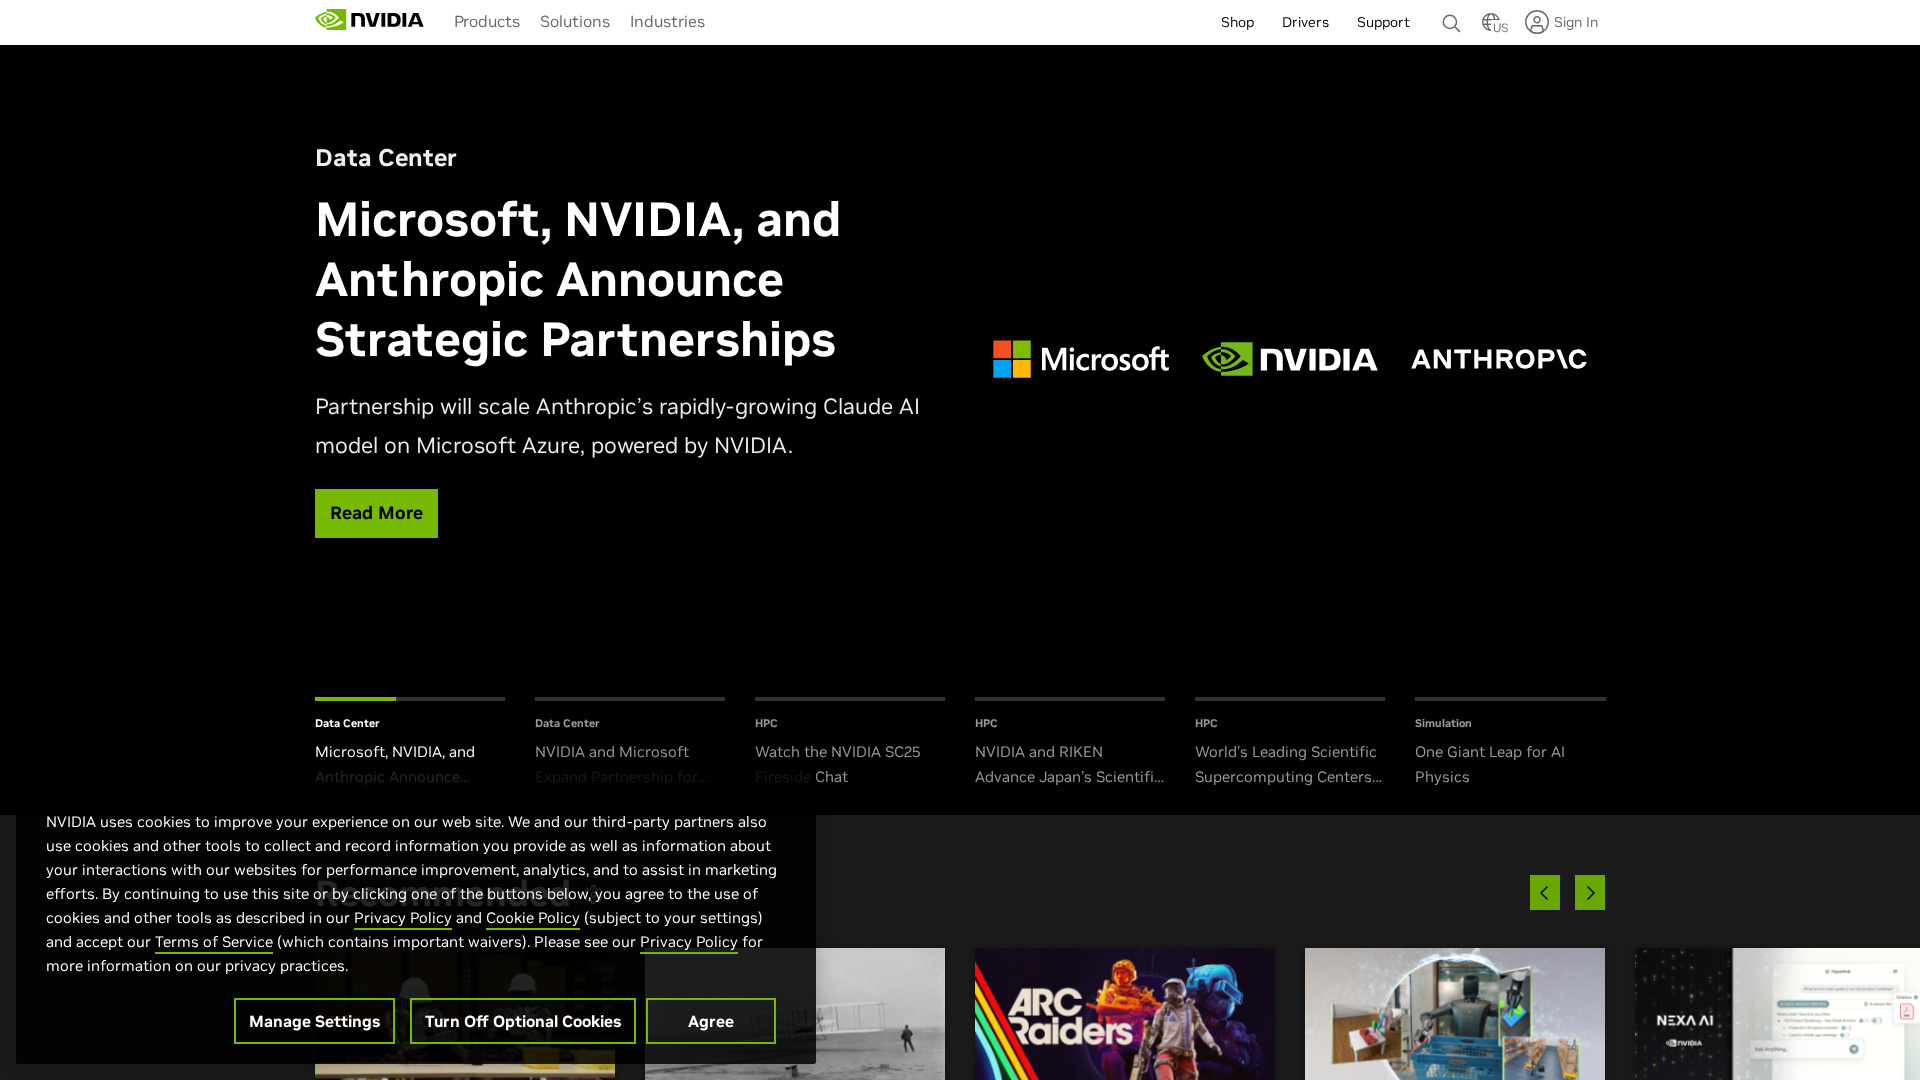1920x1080 pixels.
Task: Expand the Products menu
Action: pos(486,22)
